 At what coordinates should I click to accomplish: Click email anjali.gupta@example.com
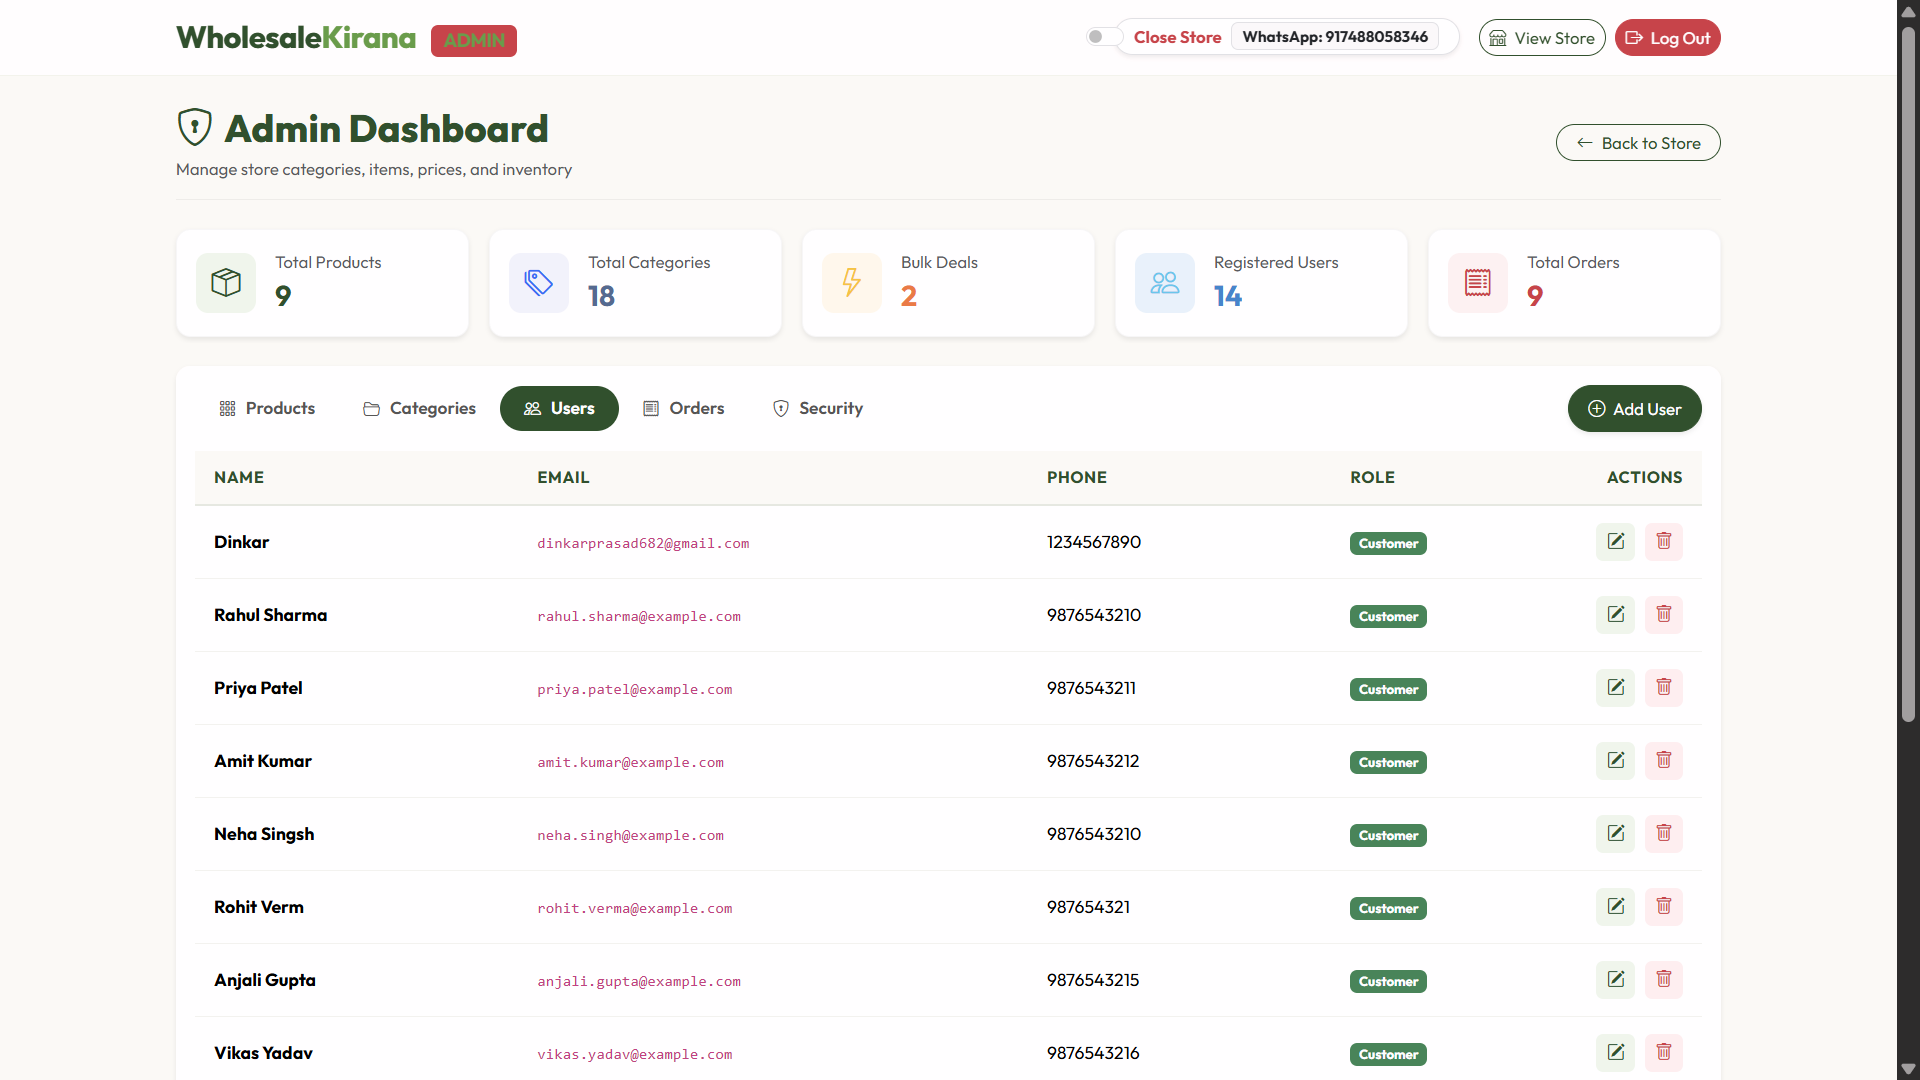coord(639,981)
